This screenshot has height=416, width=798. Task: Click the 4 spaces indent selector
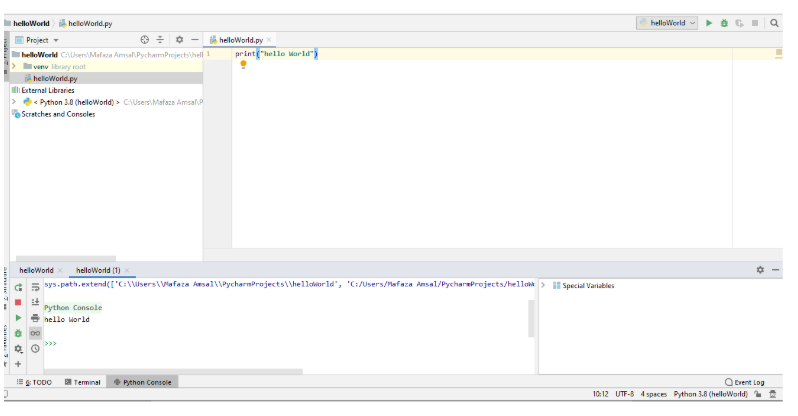click(653, 394)
